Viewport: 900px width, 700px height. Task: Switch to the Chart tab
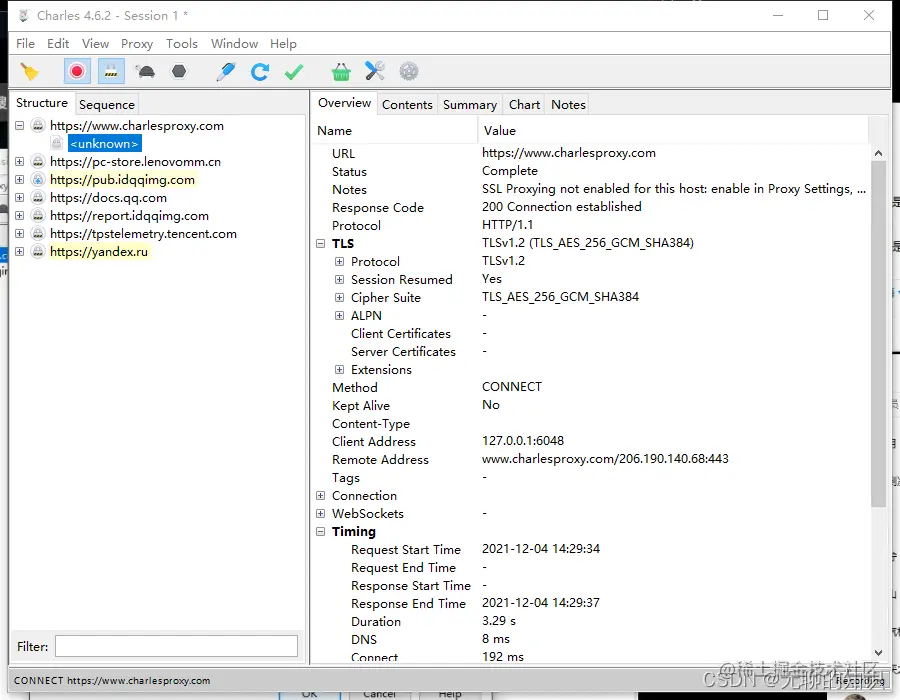tap(524, 104)
